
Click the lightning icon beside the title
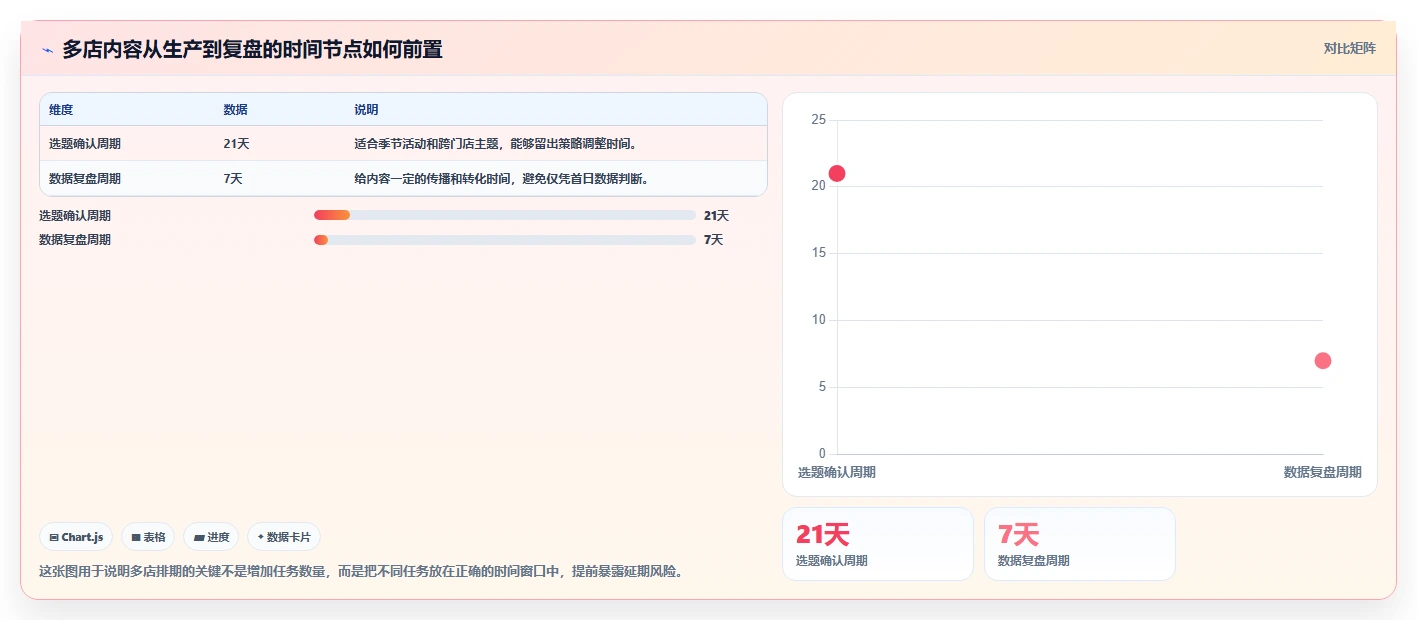(47, 49)
